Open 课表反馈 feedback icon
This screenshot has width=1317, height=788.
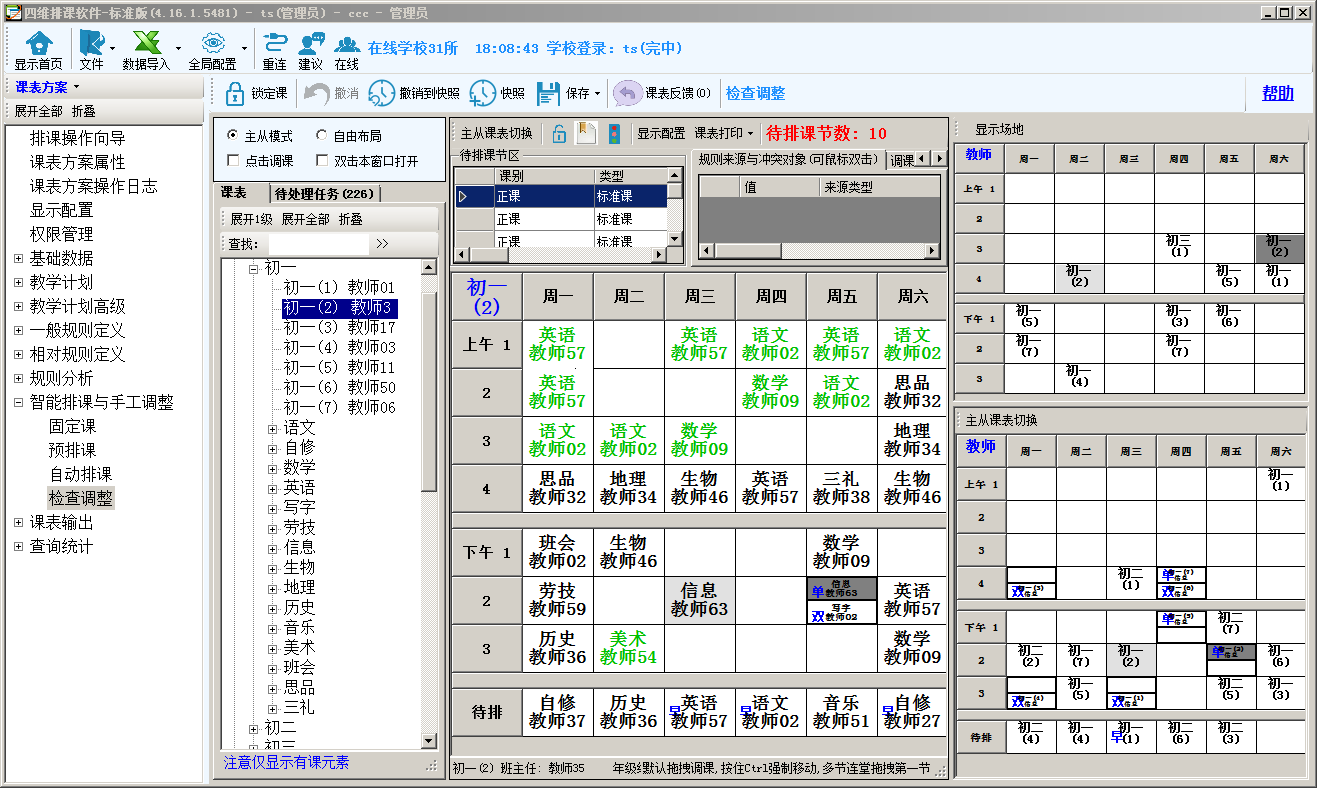point(627,93)
